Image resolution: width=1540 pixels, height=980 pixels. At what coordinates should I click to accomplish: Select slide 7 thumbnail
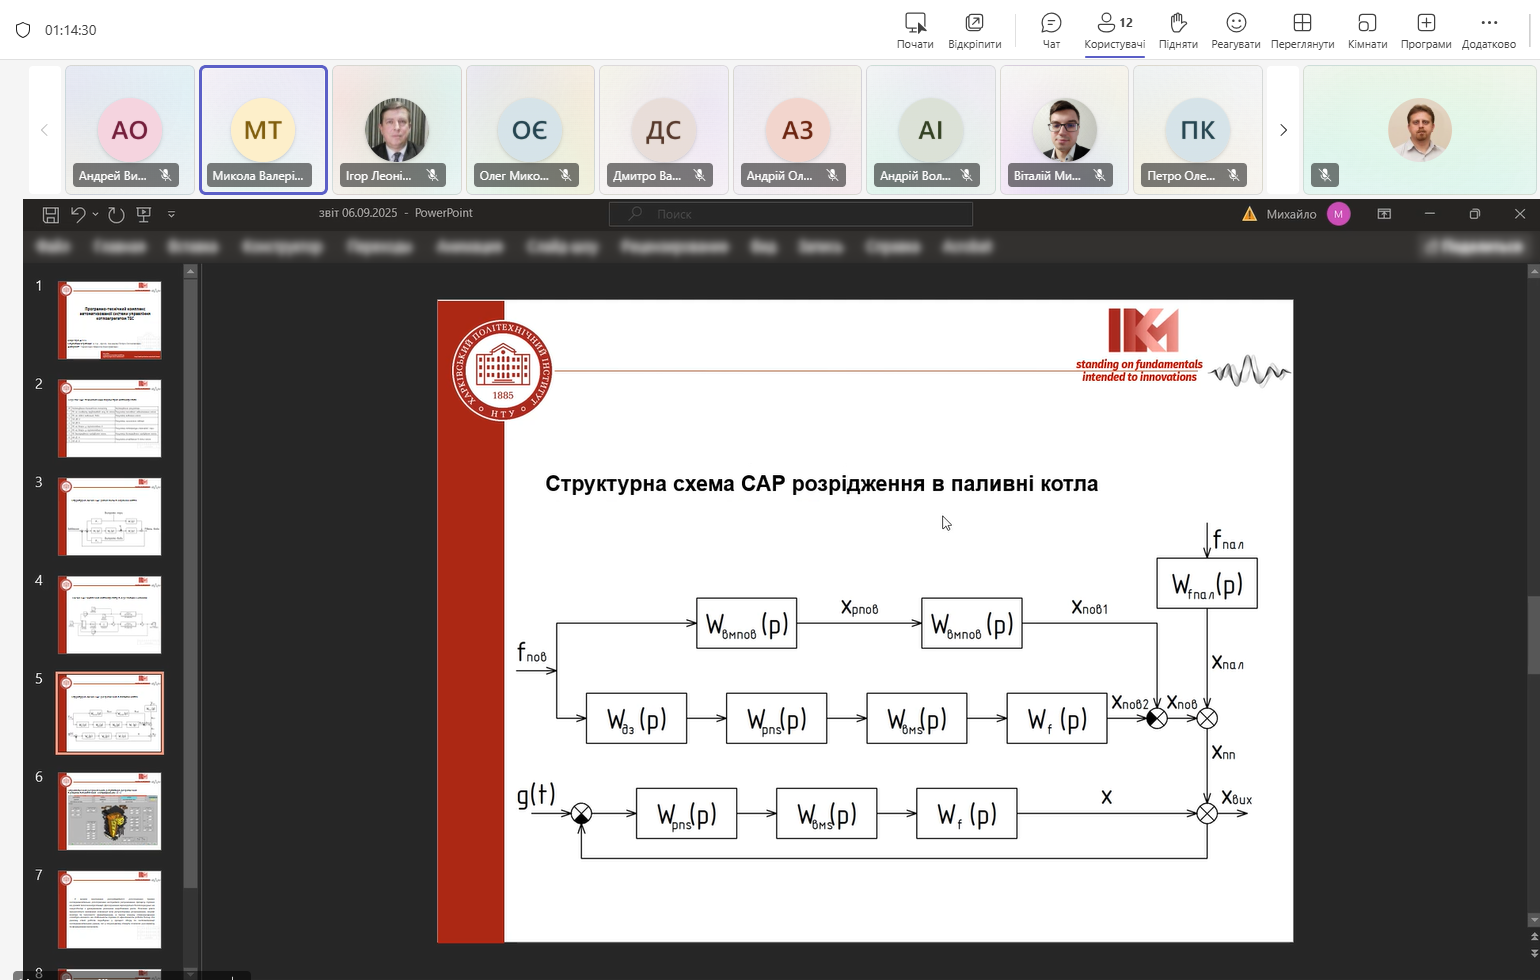coord(110,909)
